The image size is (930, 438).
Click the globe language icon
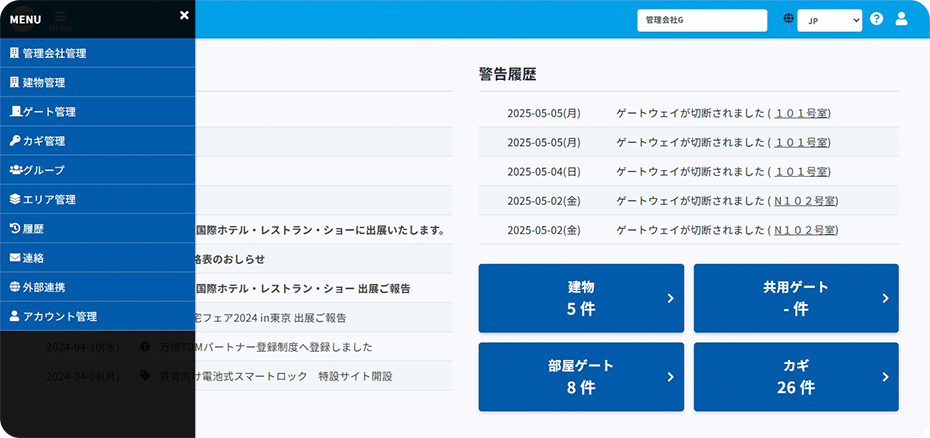[789, 19]
